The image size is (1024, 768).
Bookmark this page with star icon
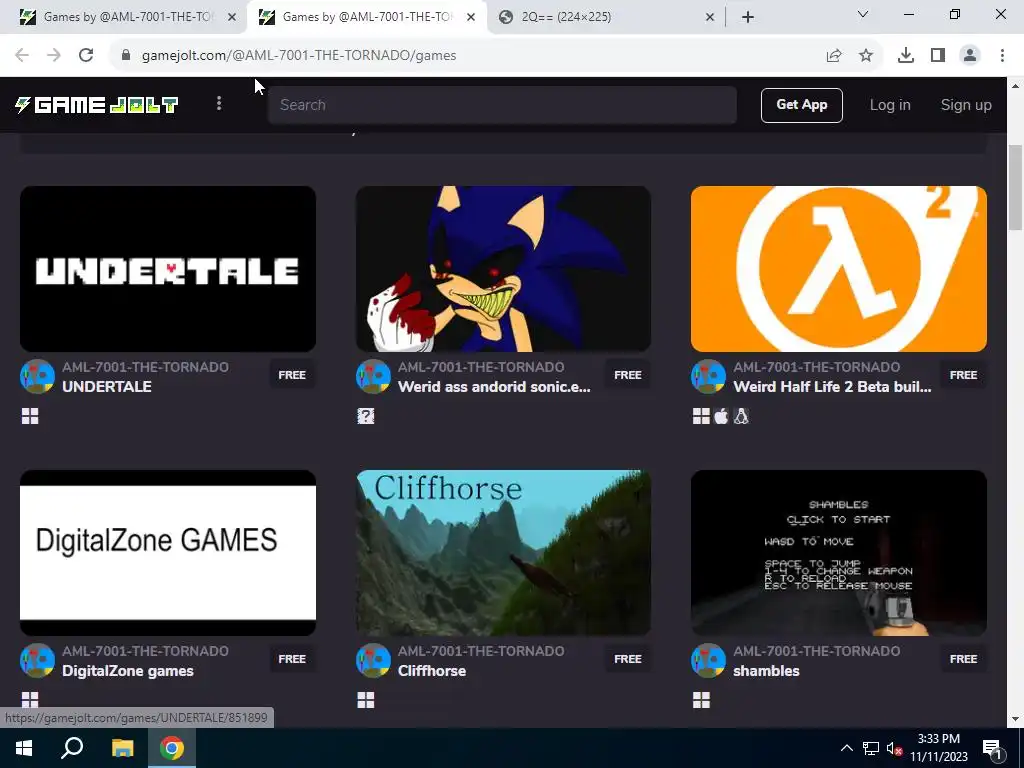866,56
